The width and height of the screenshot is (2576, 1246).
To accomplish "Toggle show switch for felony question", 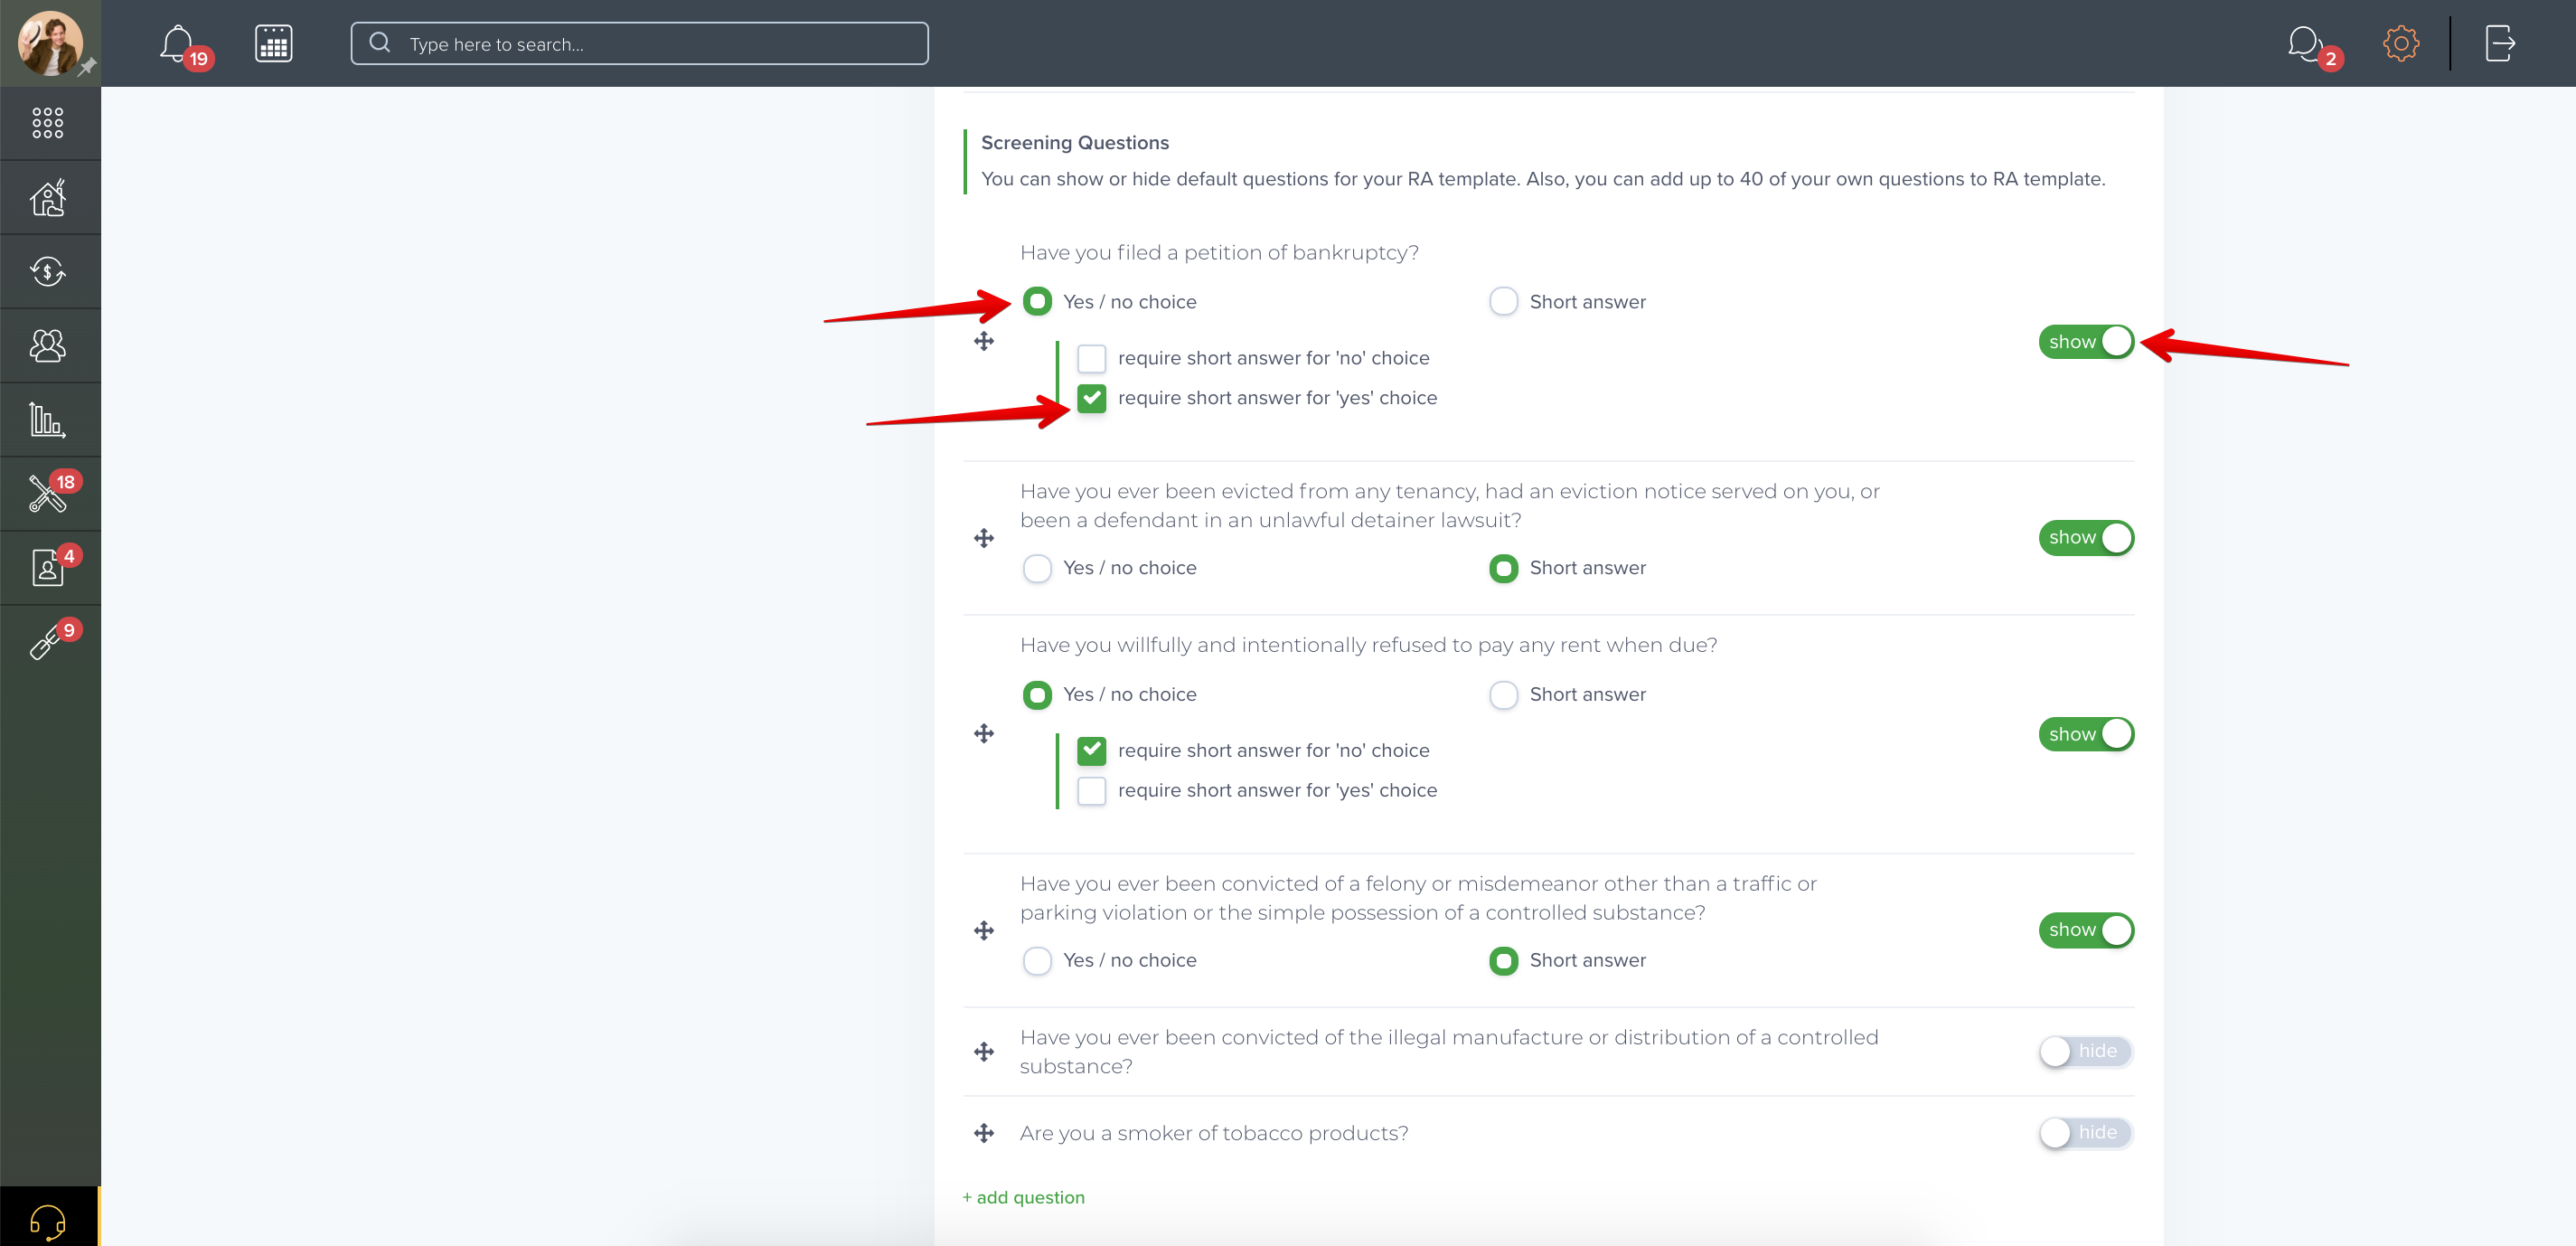I will pyautogui.click(x=2086, y=930).
